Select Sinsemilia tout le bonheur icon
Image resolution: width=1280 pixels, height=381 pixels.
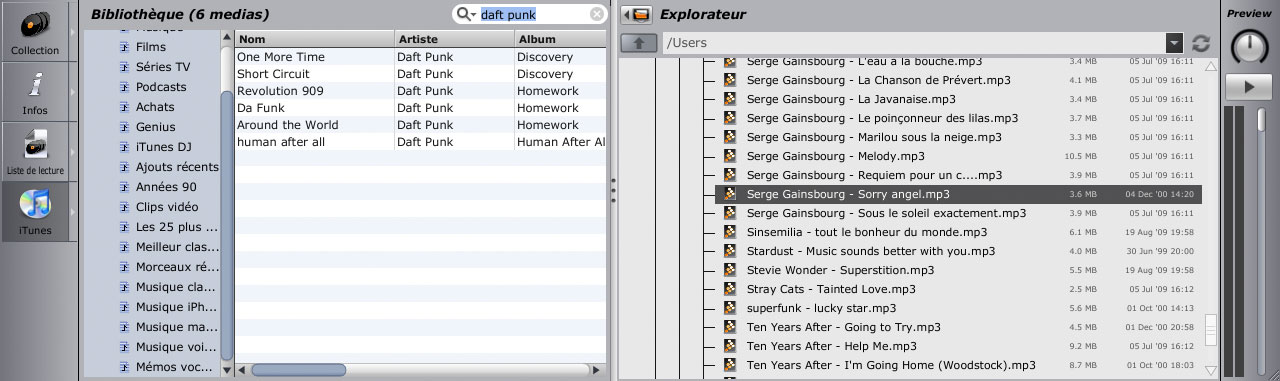[731, 232]
